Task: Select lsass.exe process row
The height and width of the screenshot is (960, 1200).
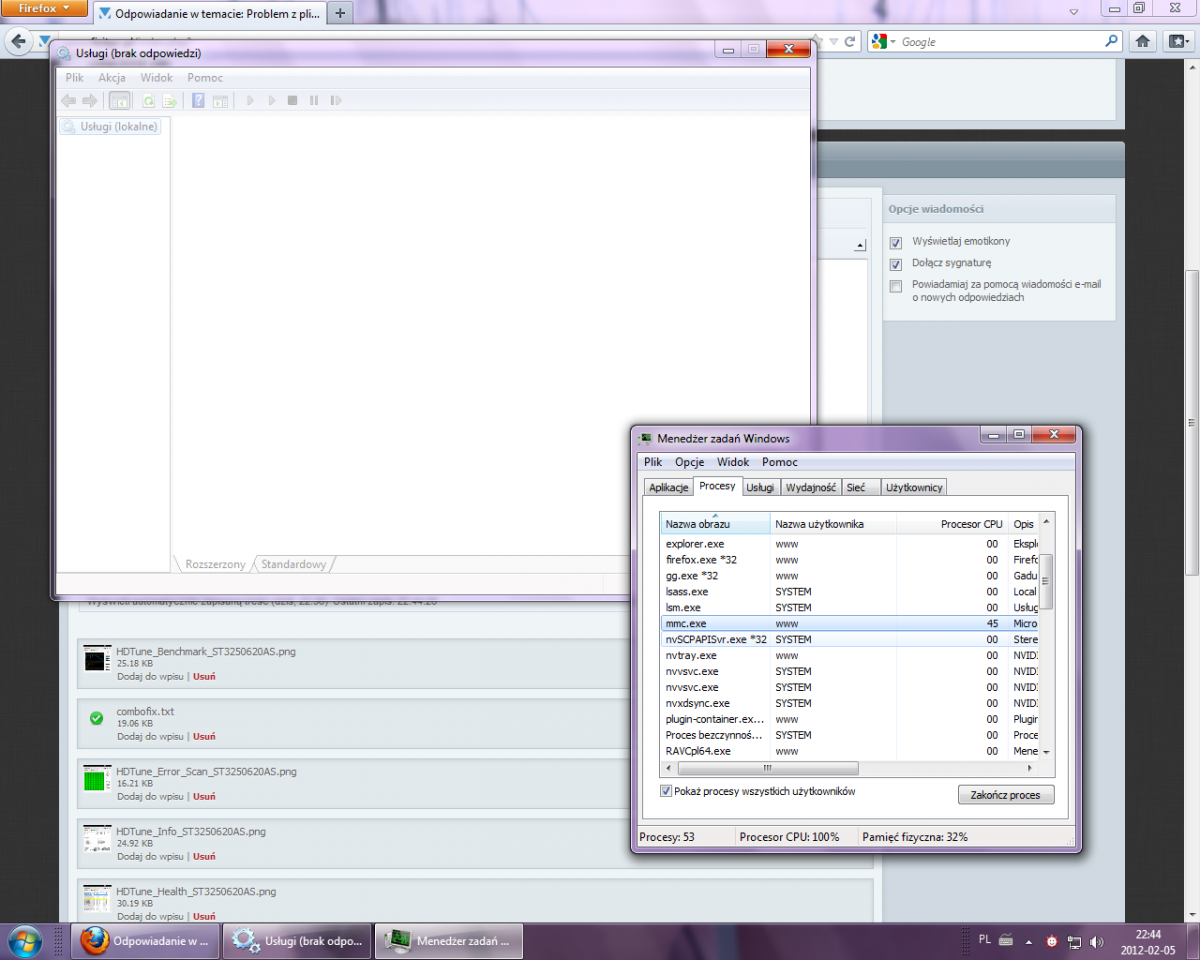Action: click(x=850, y=591)
